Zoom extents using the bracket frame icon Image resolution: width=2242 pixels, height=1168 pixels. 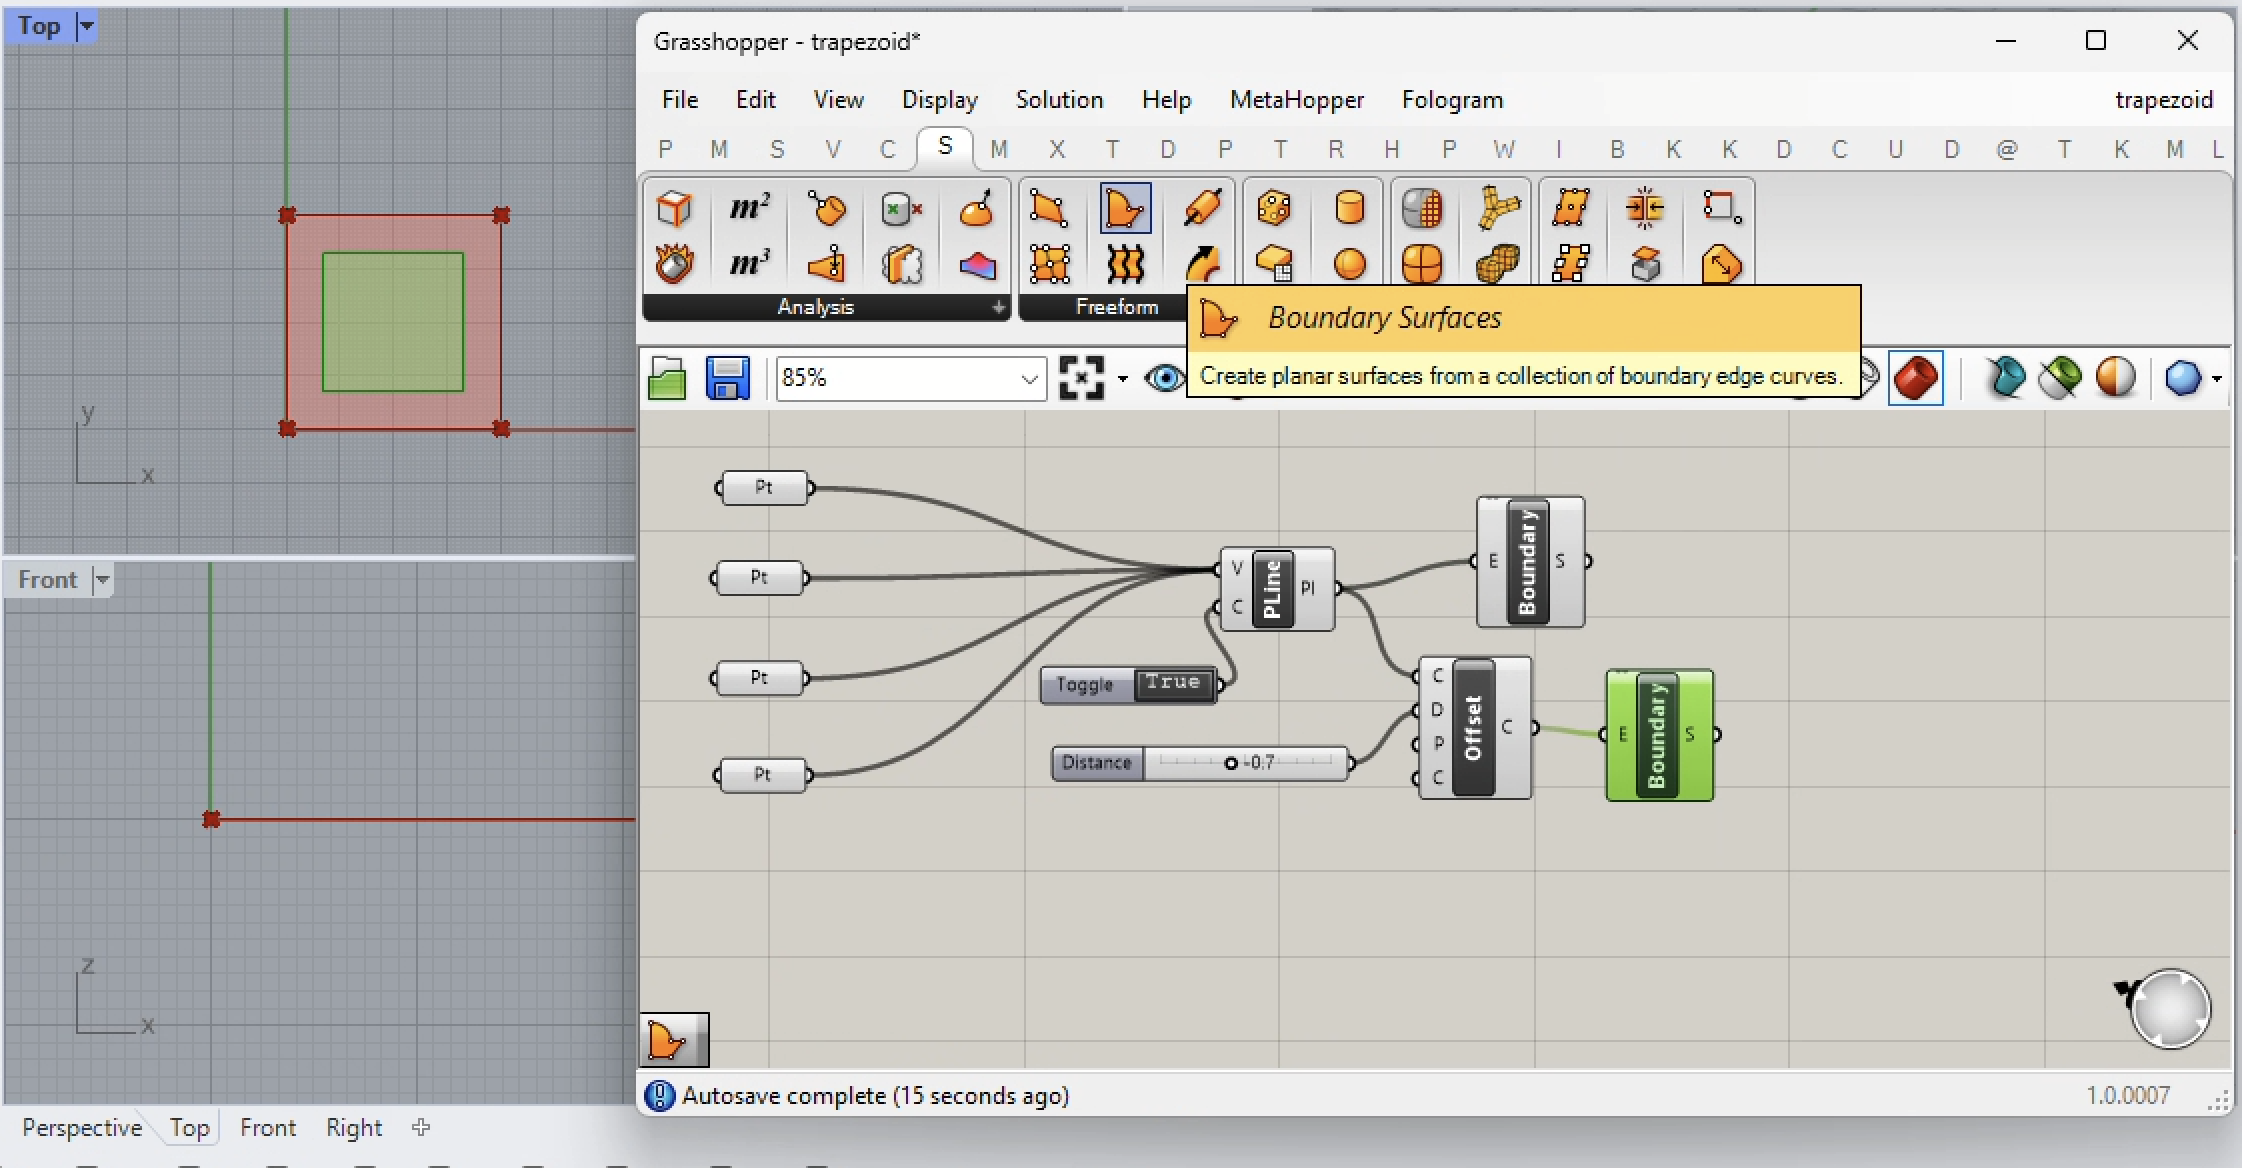[x=1081, y=378]
